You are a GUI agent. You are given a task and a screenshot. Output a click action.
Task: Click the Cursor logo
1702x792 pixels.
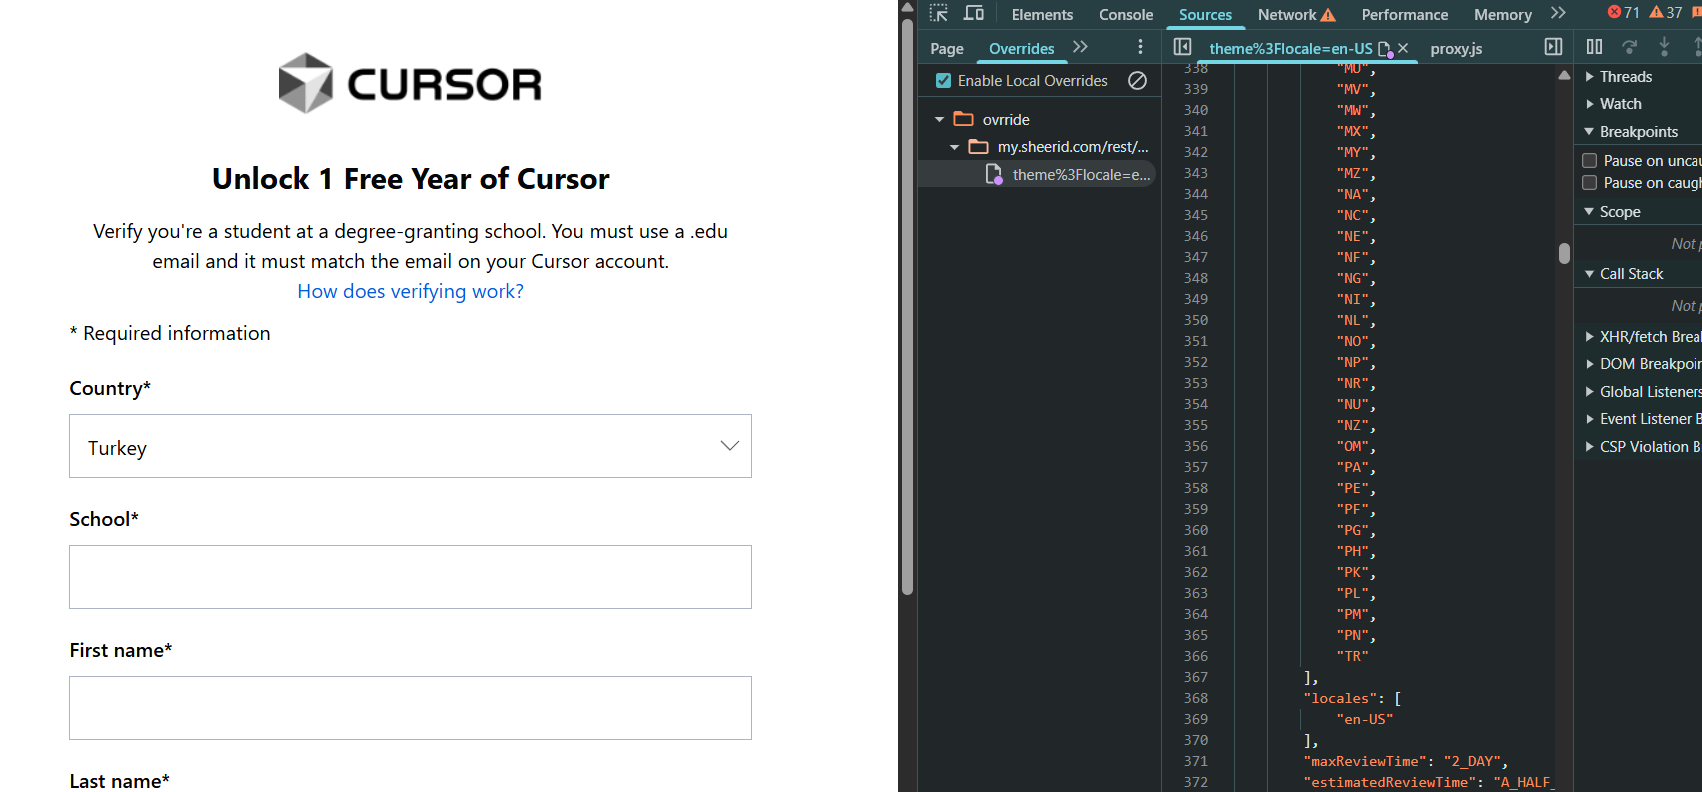click(x=410, y=83)
